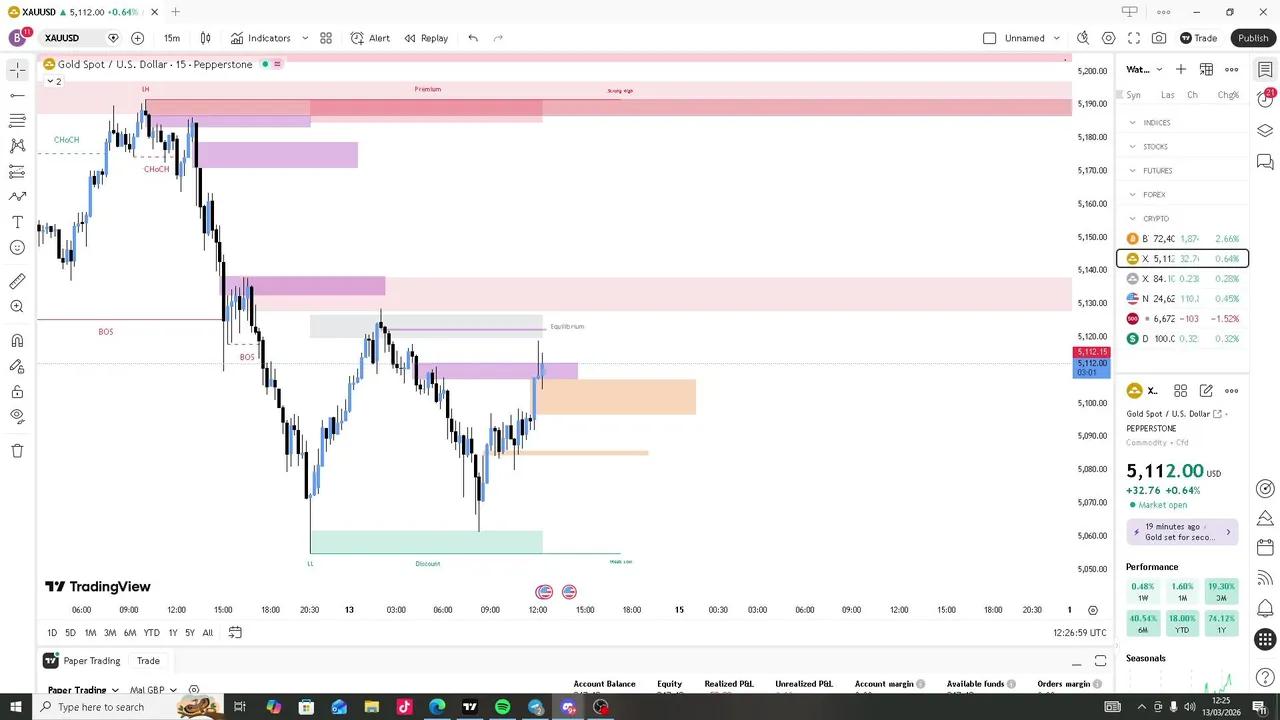Open the Gold set for seco... news item

1183,532
